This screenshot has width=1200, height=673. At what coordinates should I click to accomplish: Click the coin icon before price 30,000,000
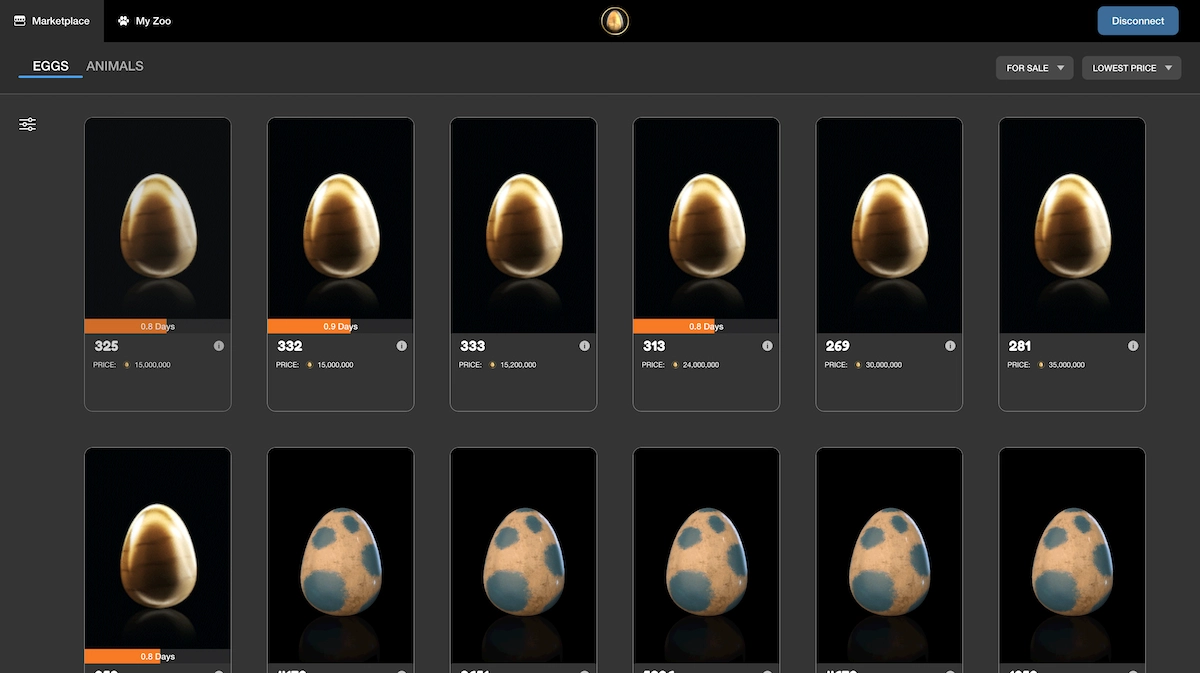[x=858, y=365]
